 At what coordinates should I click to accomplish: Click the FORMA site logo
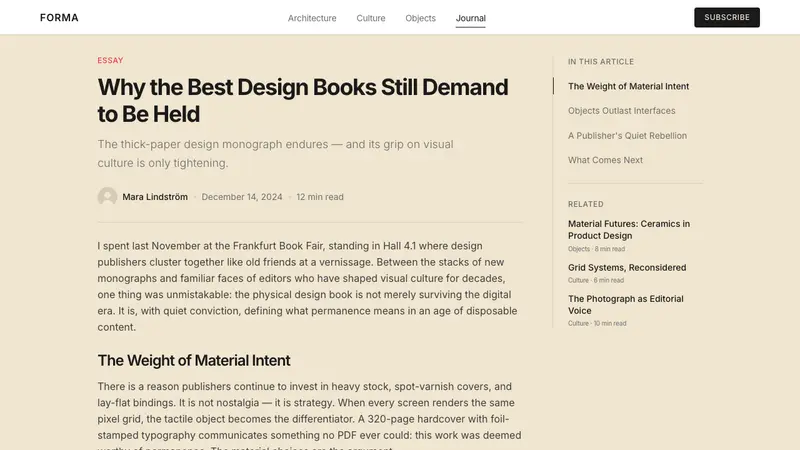click(x=59, y=18)
